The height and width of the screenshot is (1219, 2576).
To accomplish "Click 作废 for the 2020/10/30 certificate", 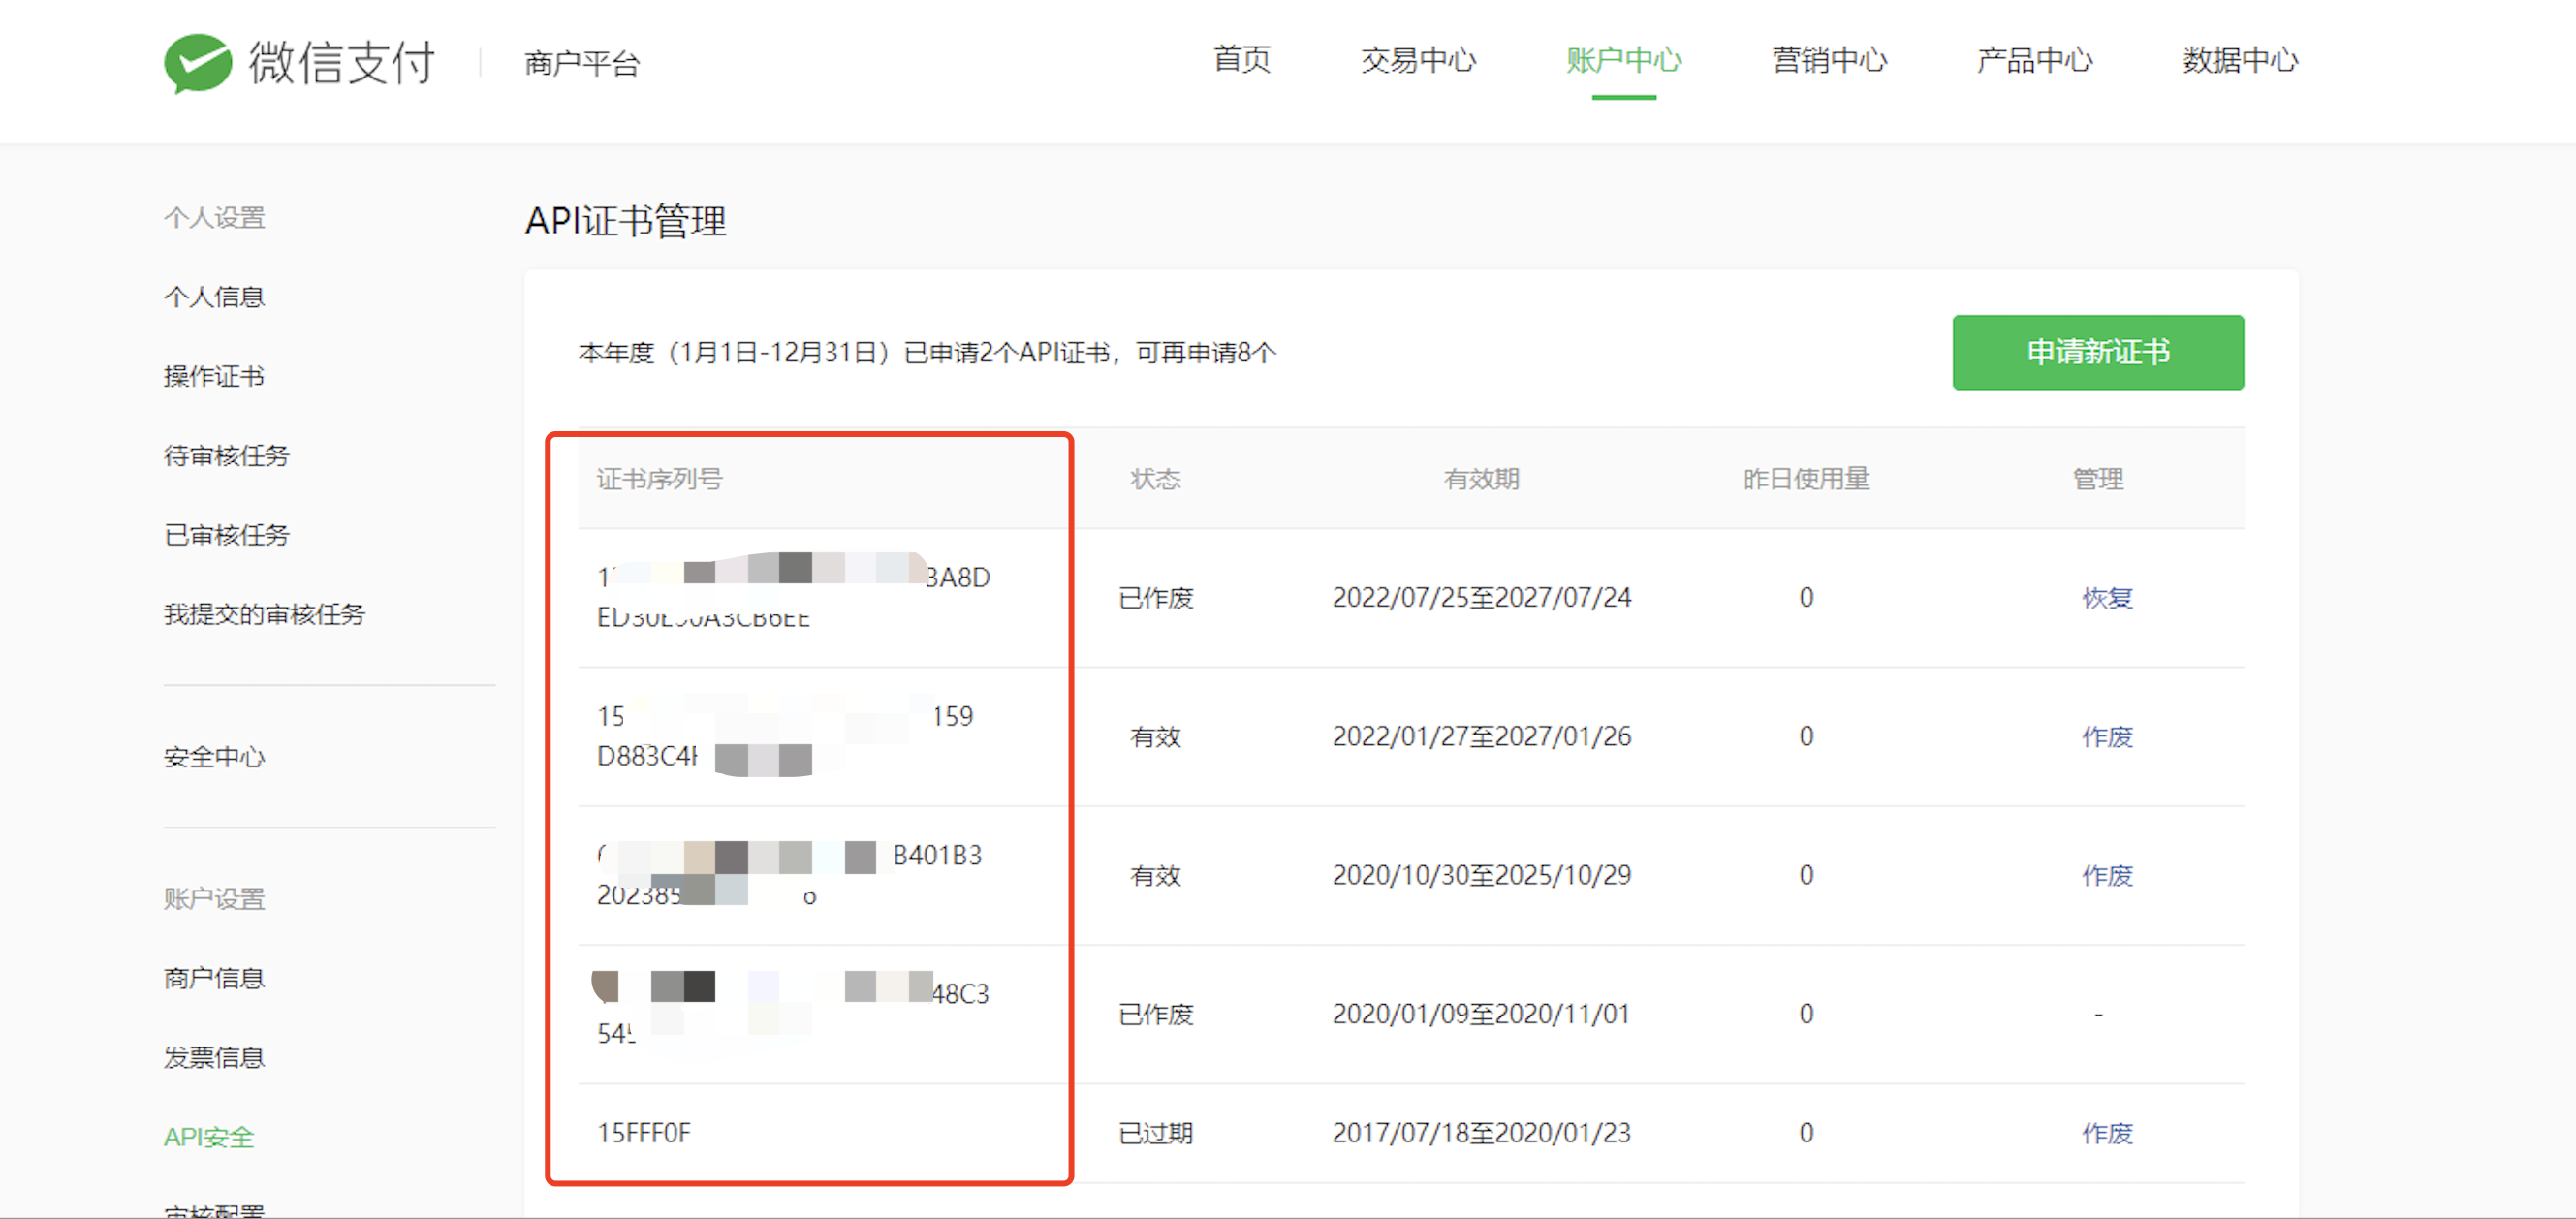I will tap(2106, 876).
